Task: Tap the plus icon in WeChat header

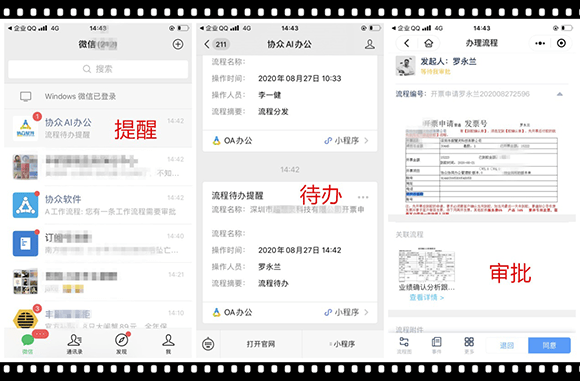Action: pos(178,44)
